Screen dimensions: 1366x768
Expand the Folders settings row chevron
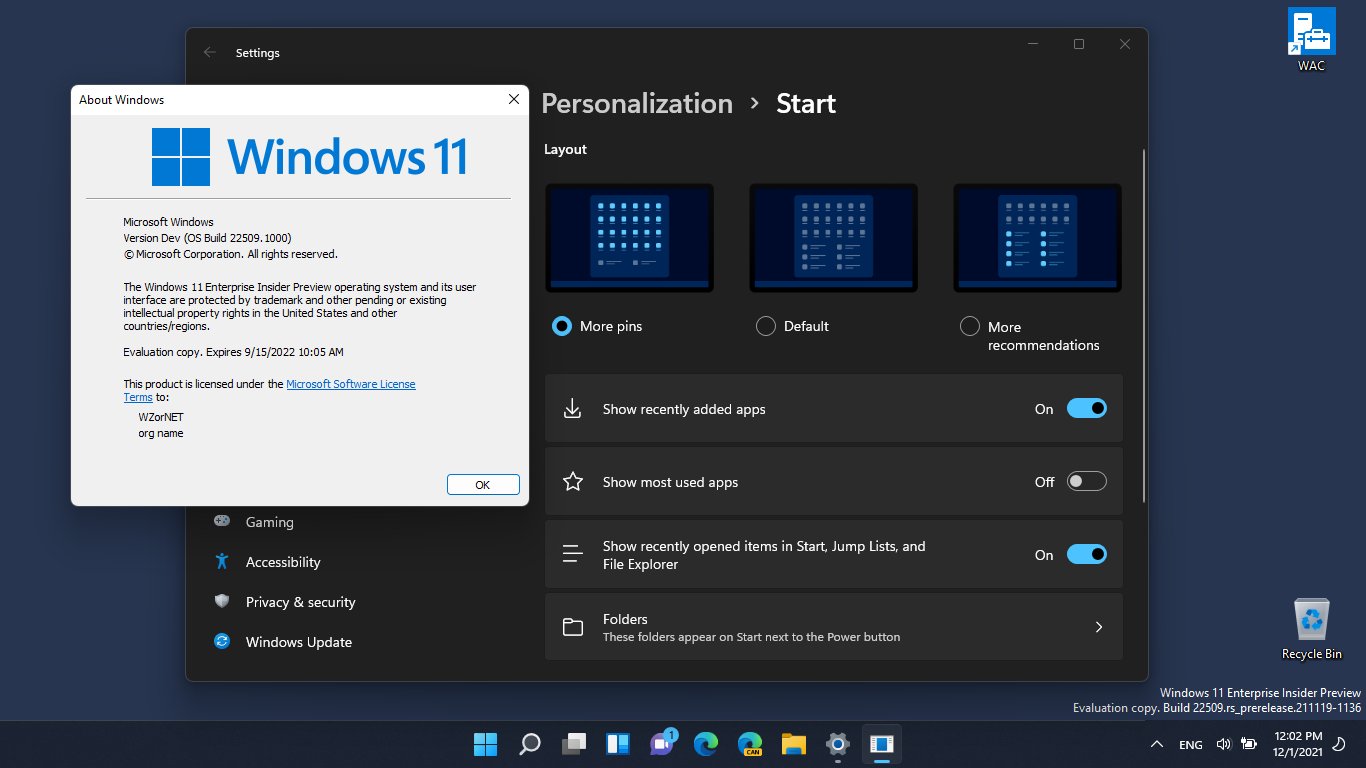point(1098,627)
